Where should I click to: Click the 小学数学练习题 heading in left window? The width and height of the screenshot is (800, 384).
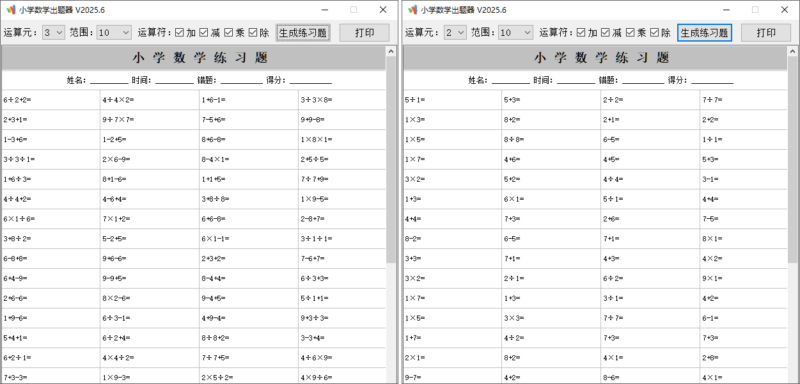click(201, 58)
